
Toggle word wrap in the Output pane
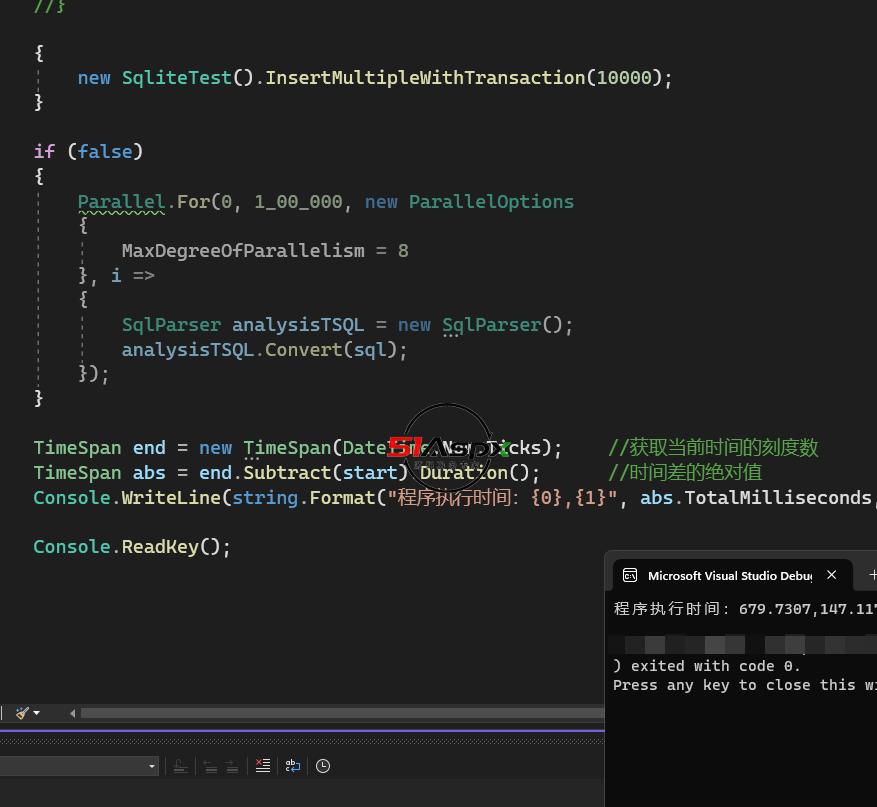coord(293,766)
